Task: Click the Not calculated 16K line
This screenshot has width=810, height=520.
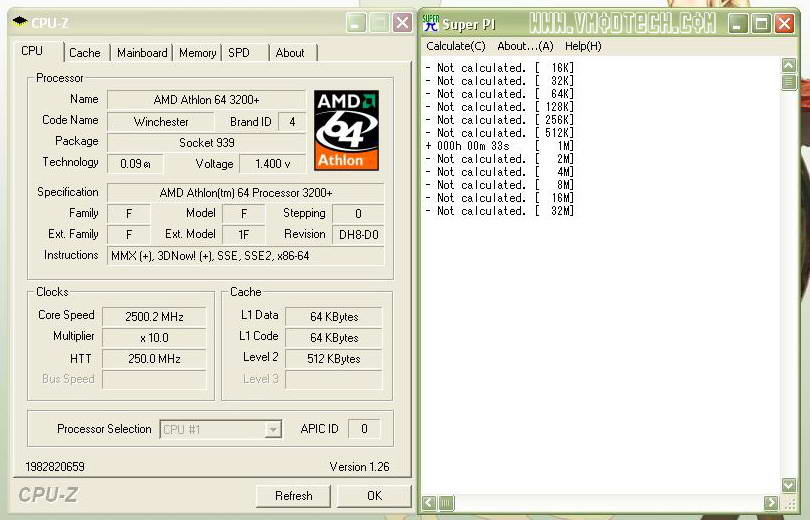Action: tap(500, 68)
